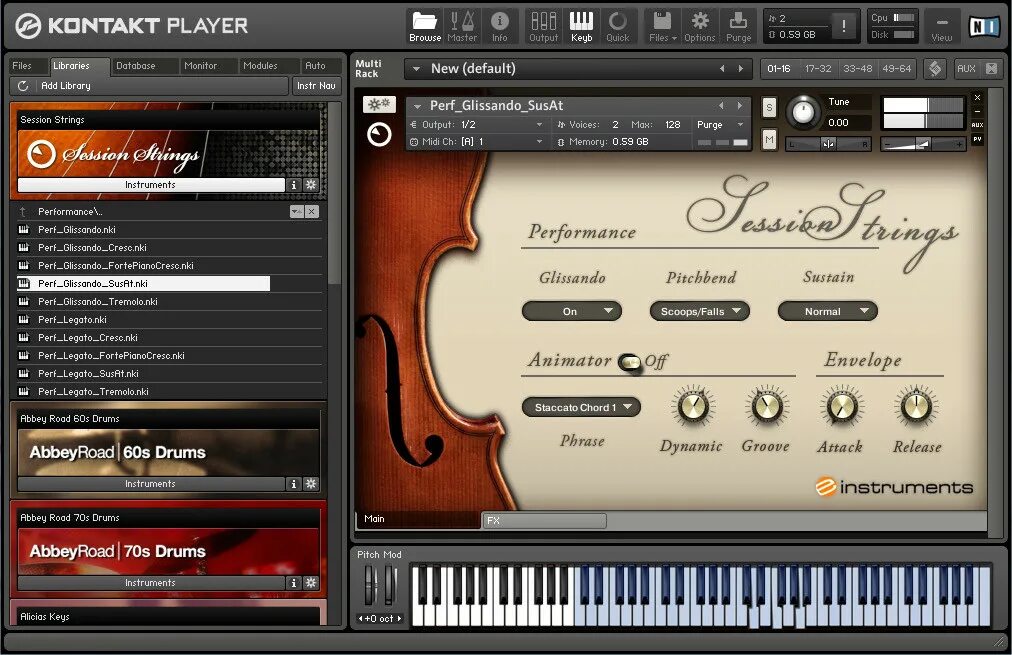
Task: Open Abbey Road 70s Drums settings gear
Action: click(x=311, y=583)
